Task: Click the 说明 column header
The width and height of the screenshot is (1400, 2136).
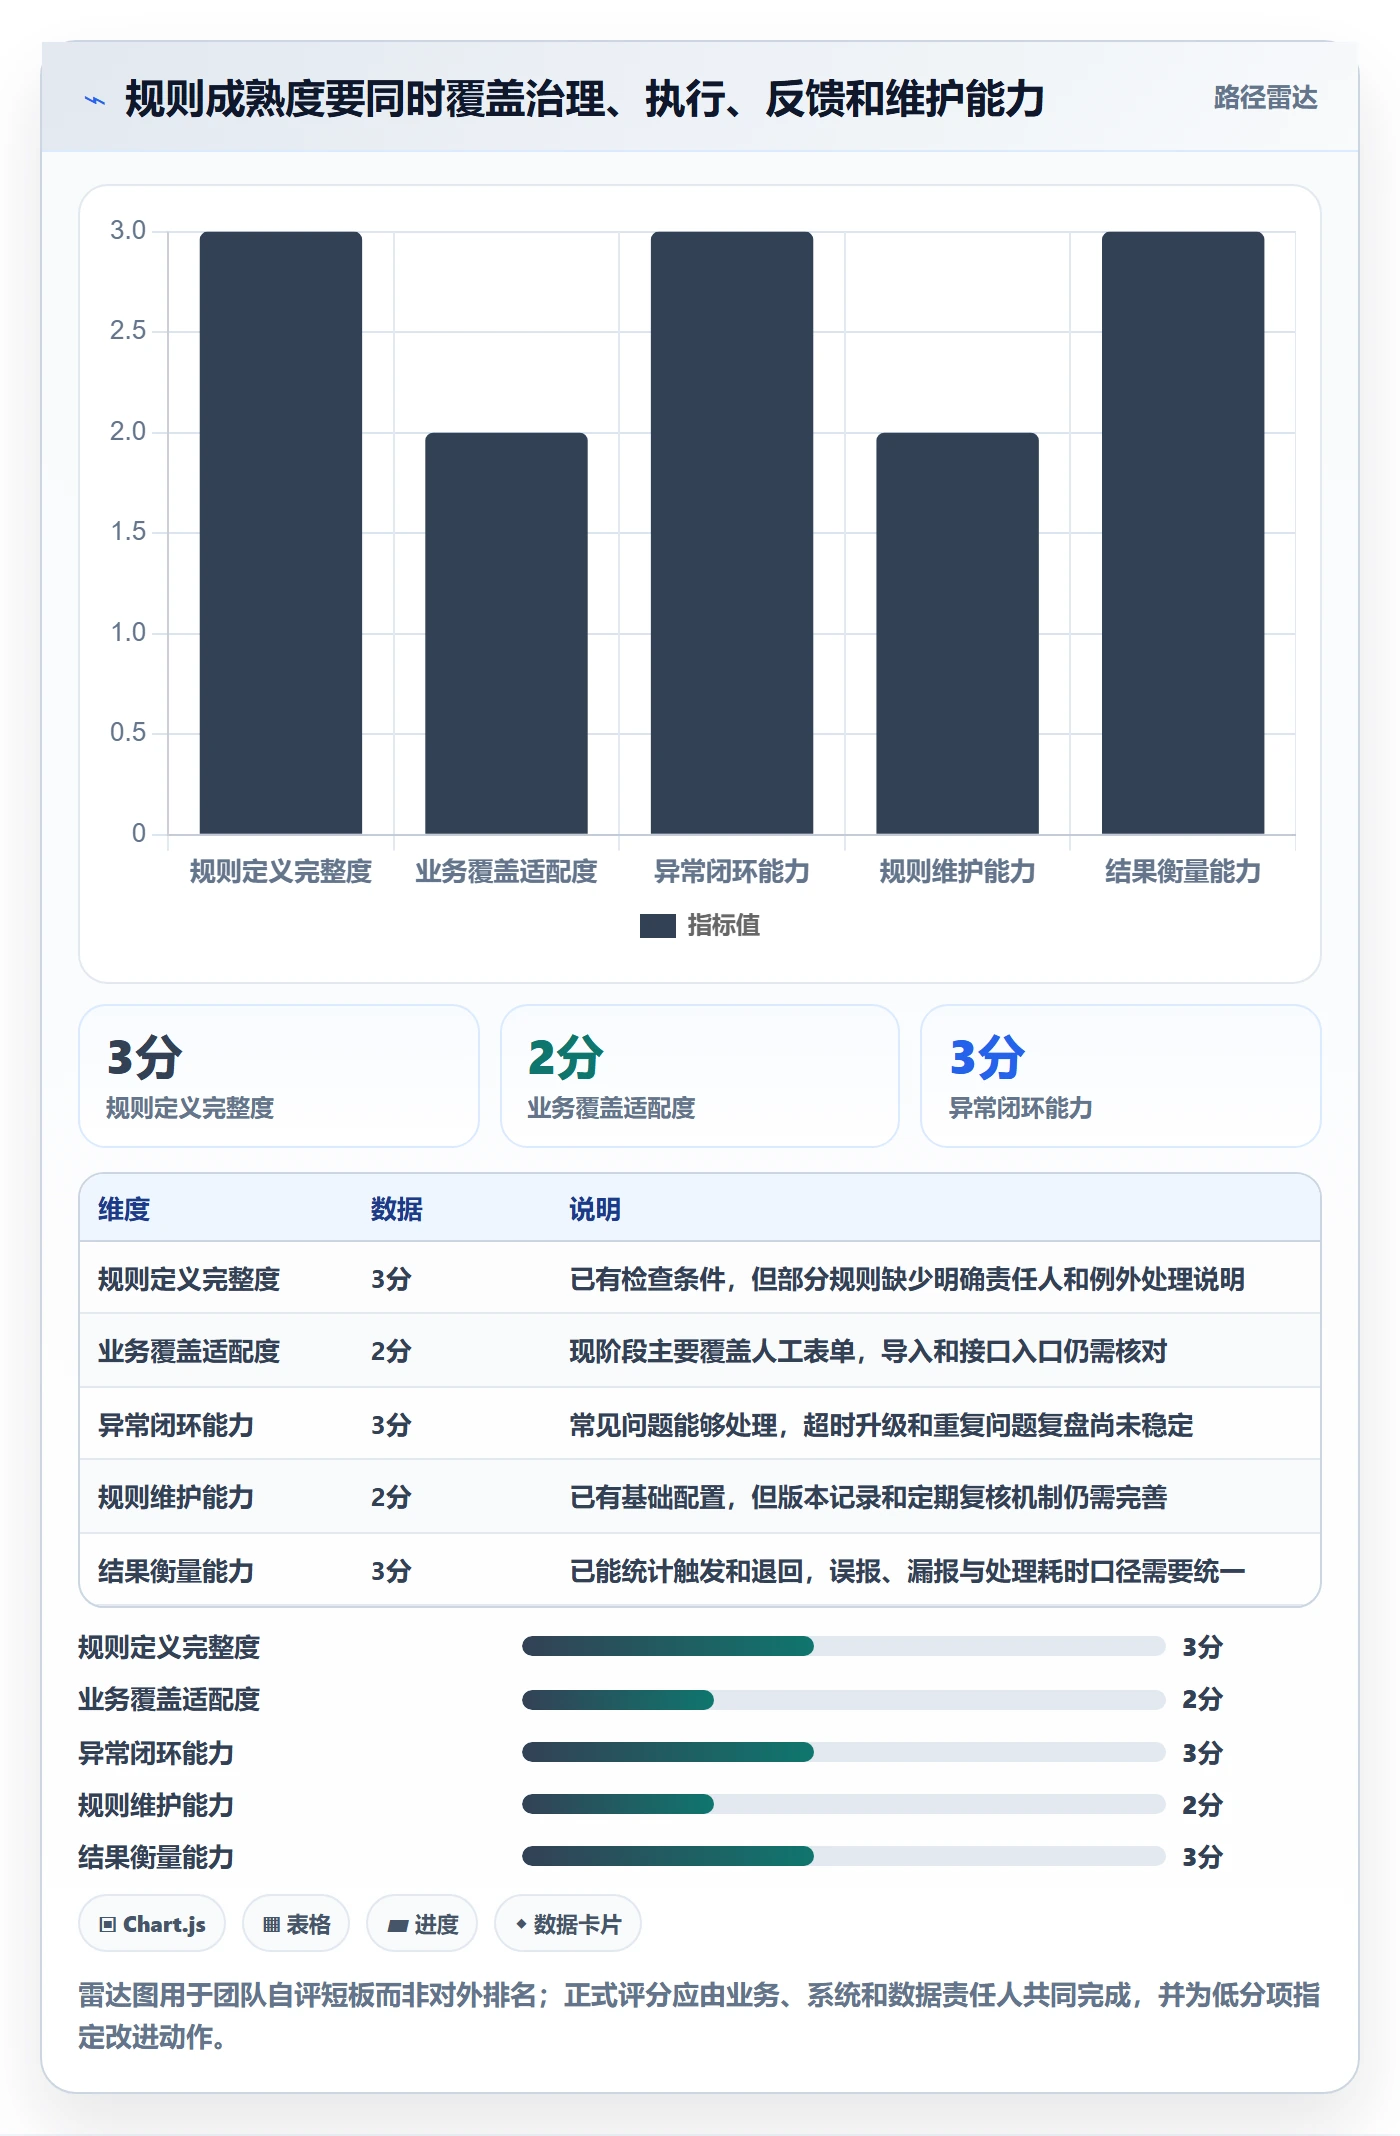Action: pos(595,1209)
